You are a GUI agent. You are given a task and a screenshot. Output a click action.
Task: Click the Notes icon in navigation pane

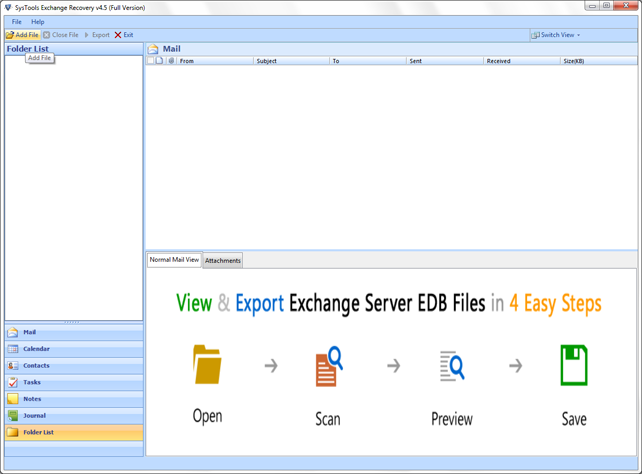click(13, 399)
